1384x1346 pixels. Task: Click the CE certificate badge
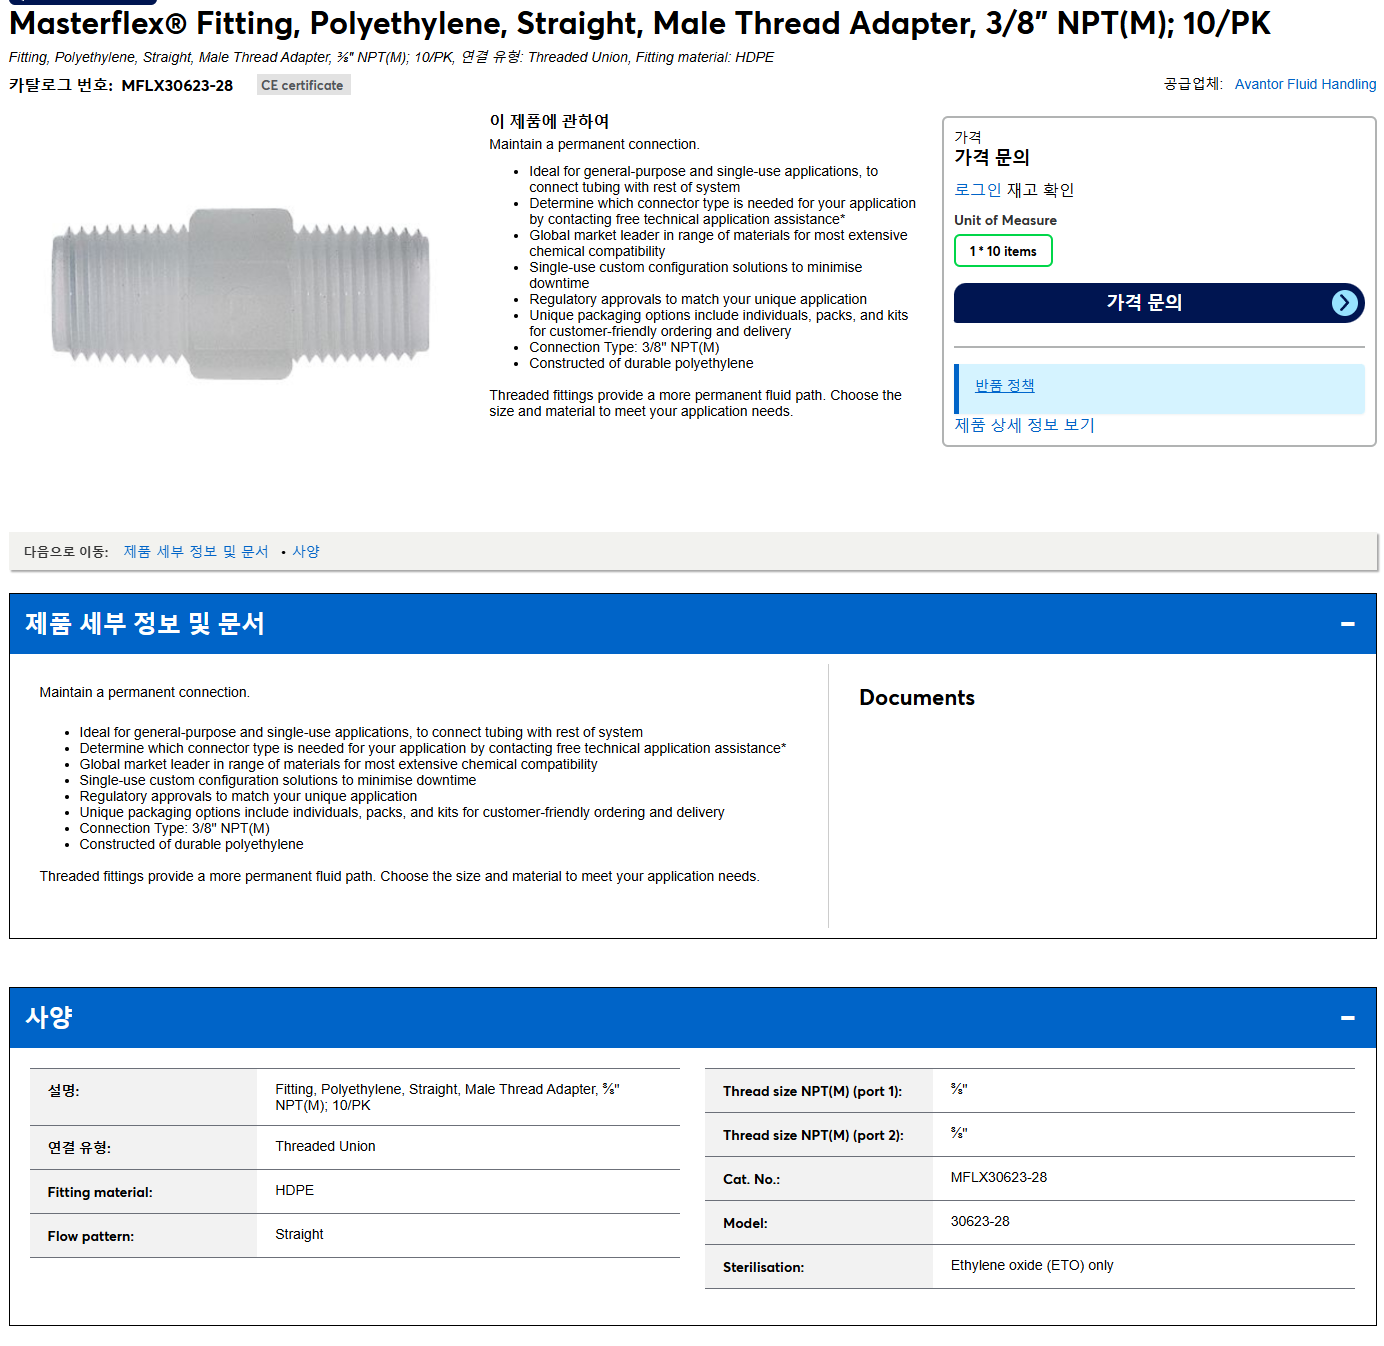pyautogui.click(x=303, y=85)
